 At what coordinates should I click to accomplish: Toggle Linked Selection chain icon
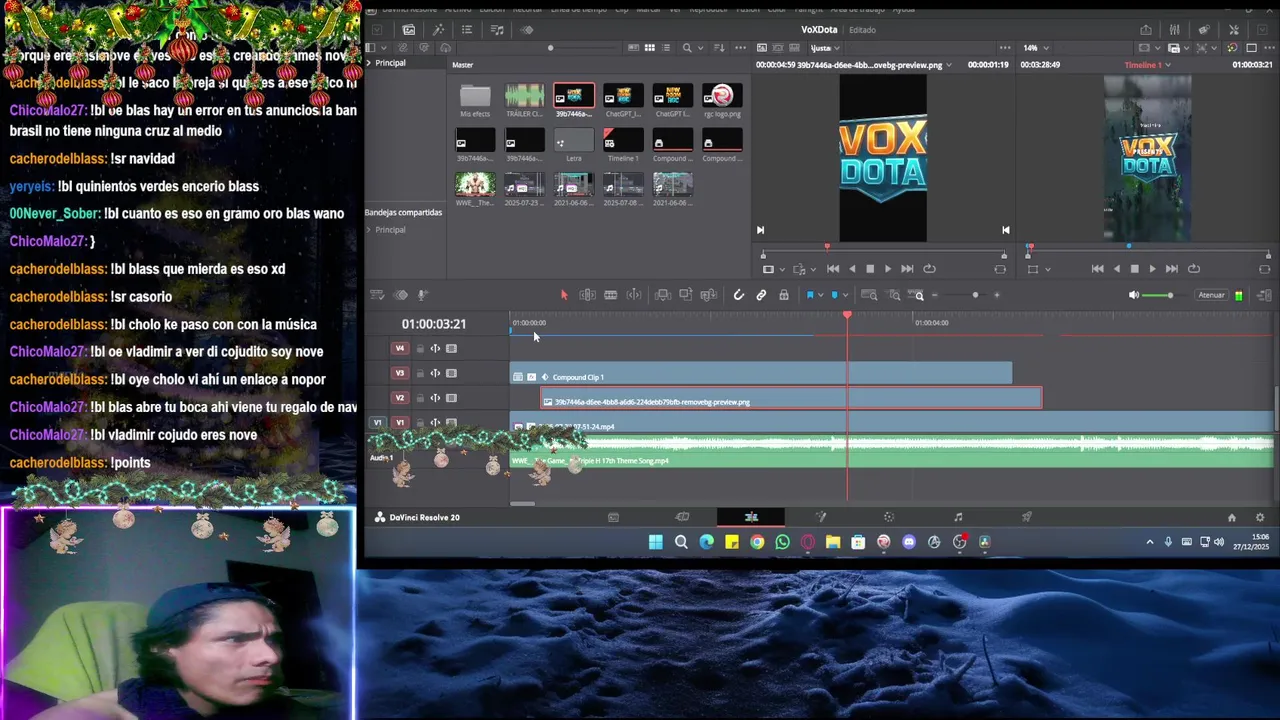761,295
